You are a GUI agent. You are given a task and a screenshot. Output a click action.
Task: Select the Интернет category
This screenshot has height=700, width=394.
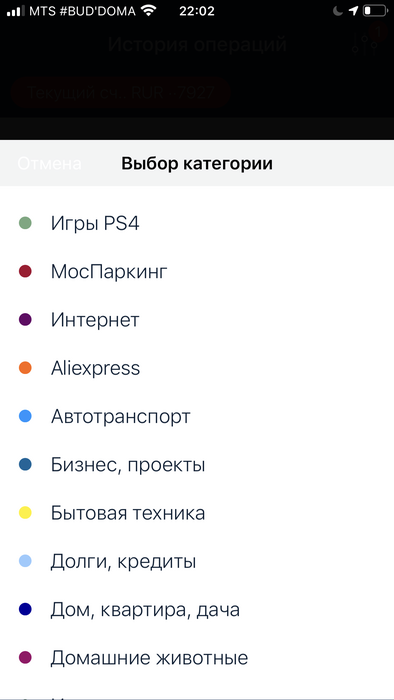tap(197, 320)
